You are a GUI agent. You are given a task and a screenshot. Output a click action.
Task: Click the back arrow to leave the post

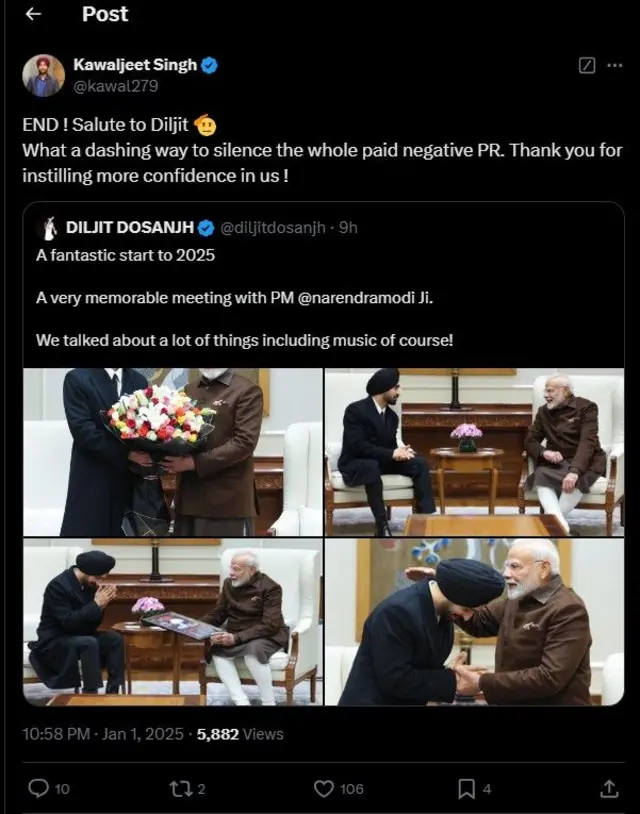(x=33, y=14)
